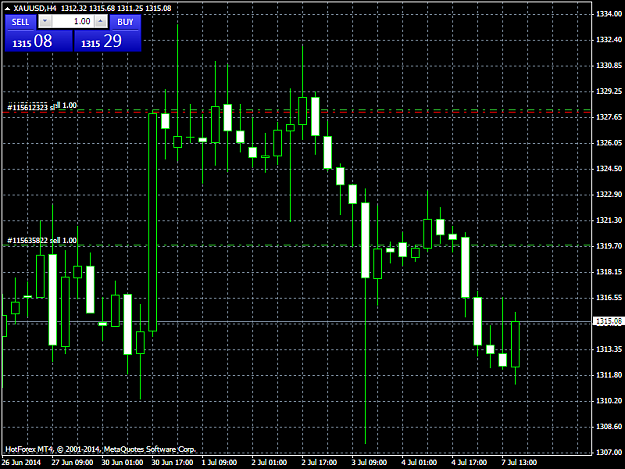Click the 2 Jul 17:00 time axis label

(x=319, y=462)
